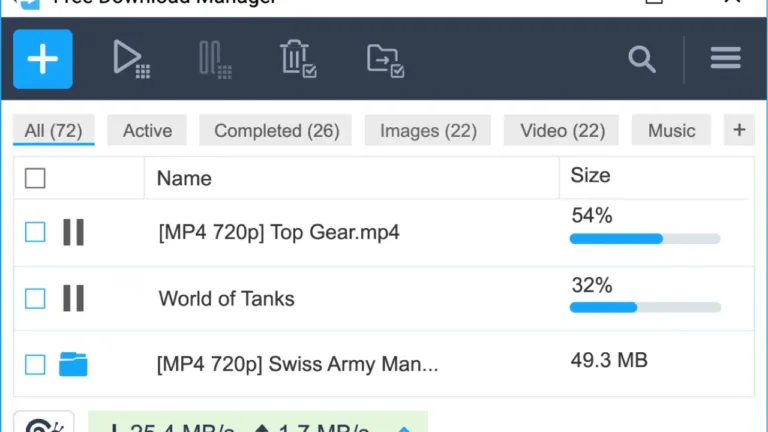768x432 pixels.
Task: Toggle snail mode icon in the status bar
Action: pyautogui.click(x=44, y=422)
